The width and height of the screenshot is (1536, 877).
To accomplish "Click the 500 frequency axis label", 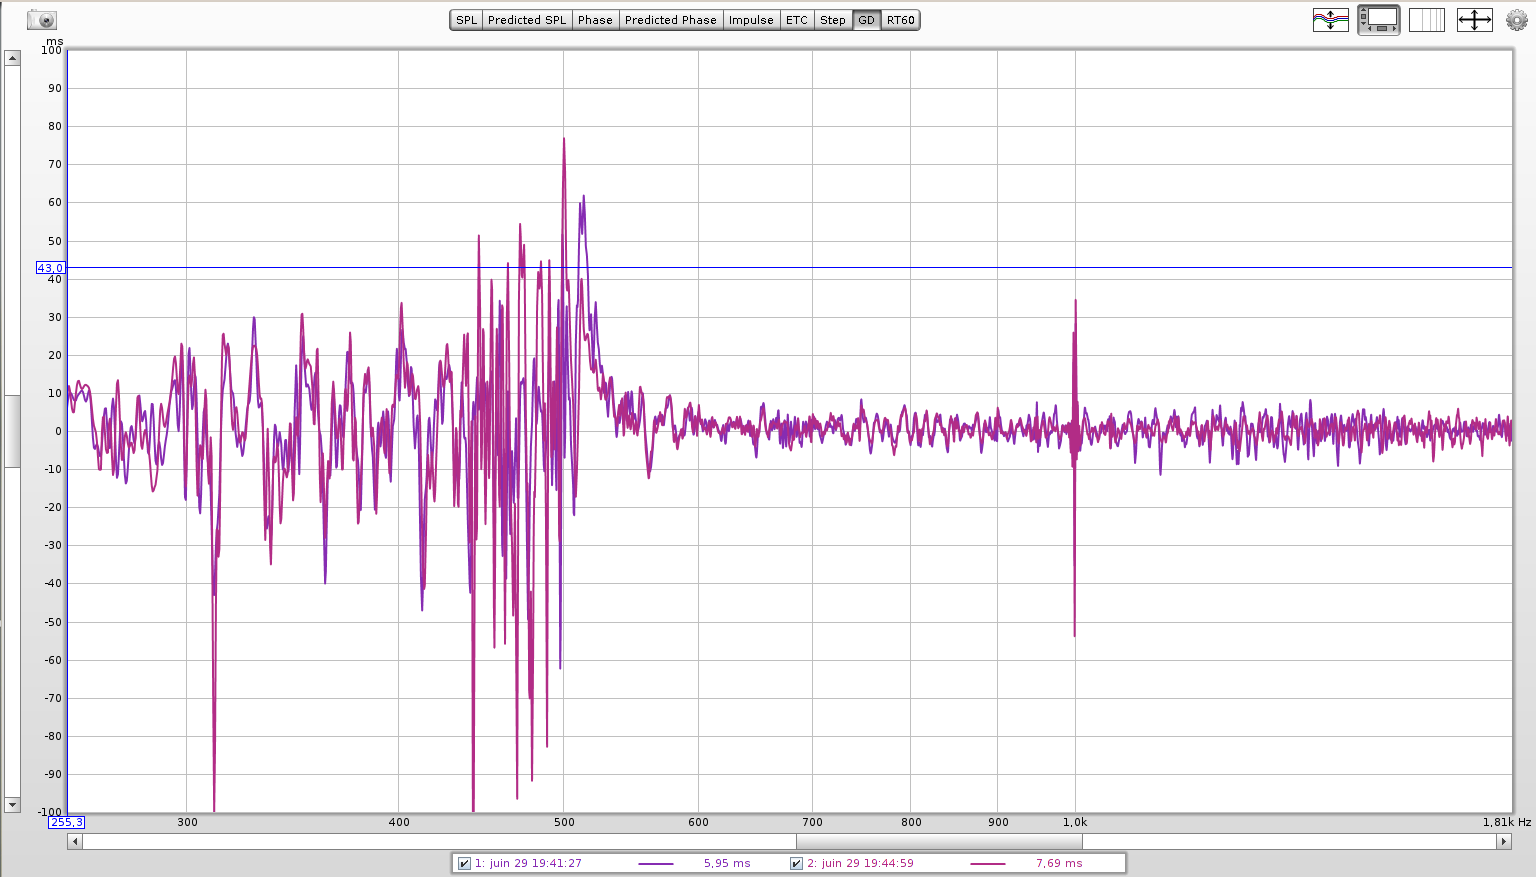I will (x=564, y=822).
